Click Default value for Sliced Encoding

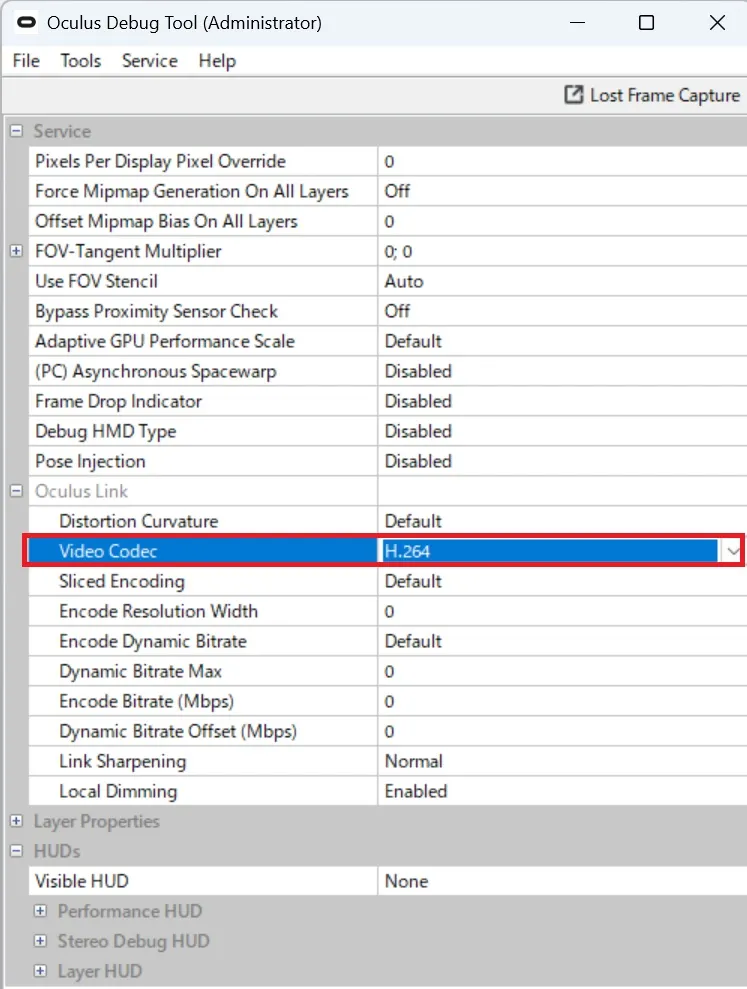(x=413, y=581)
